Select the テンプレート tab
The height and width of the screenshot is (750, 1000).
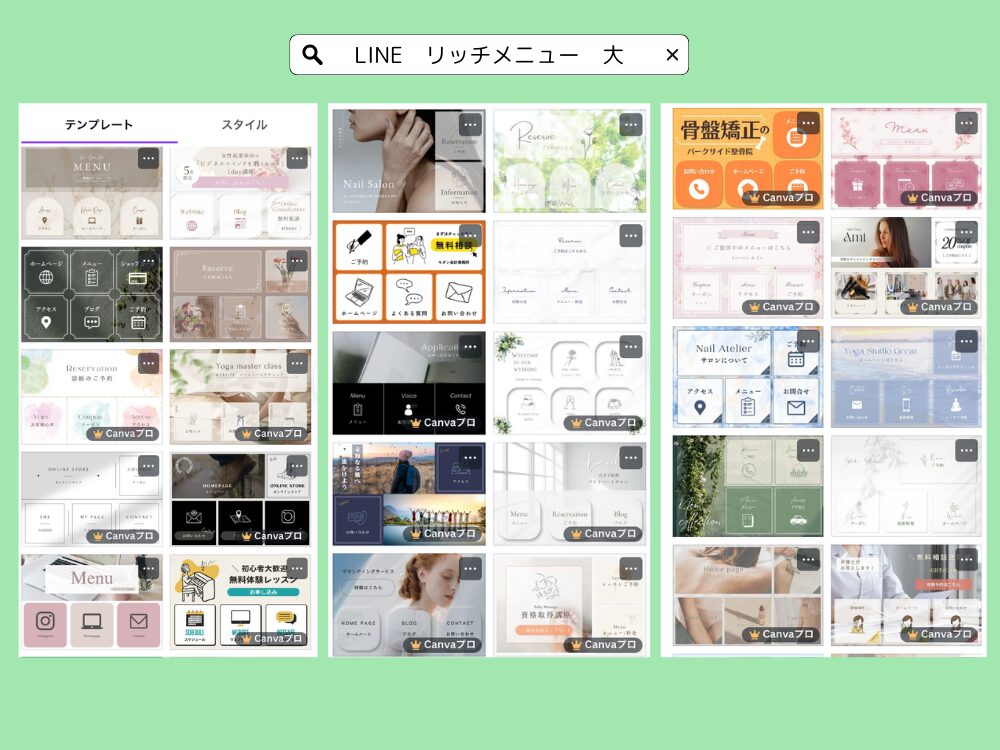pyautogui.click(x=99, y=125)
